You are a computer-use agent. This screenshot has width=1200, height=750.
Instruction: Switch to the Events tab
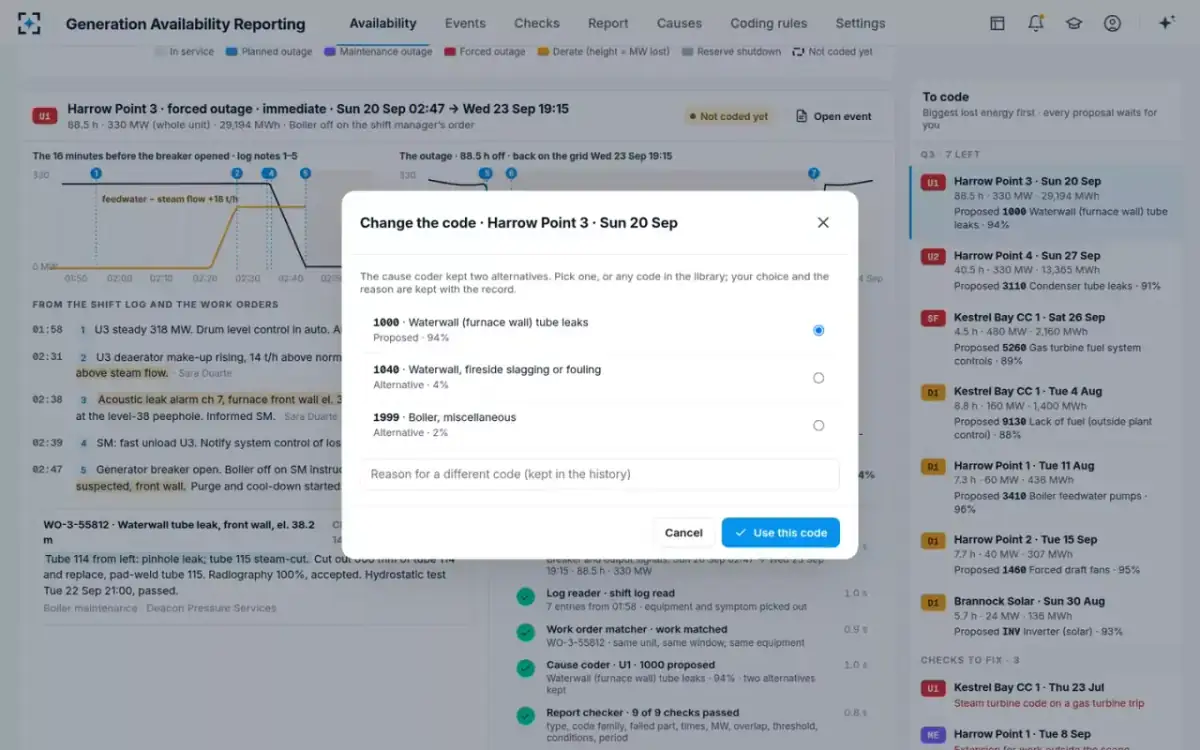(465, 23)
